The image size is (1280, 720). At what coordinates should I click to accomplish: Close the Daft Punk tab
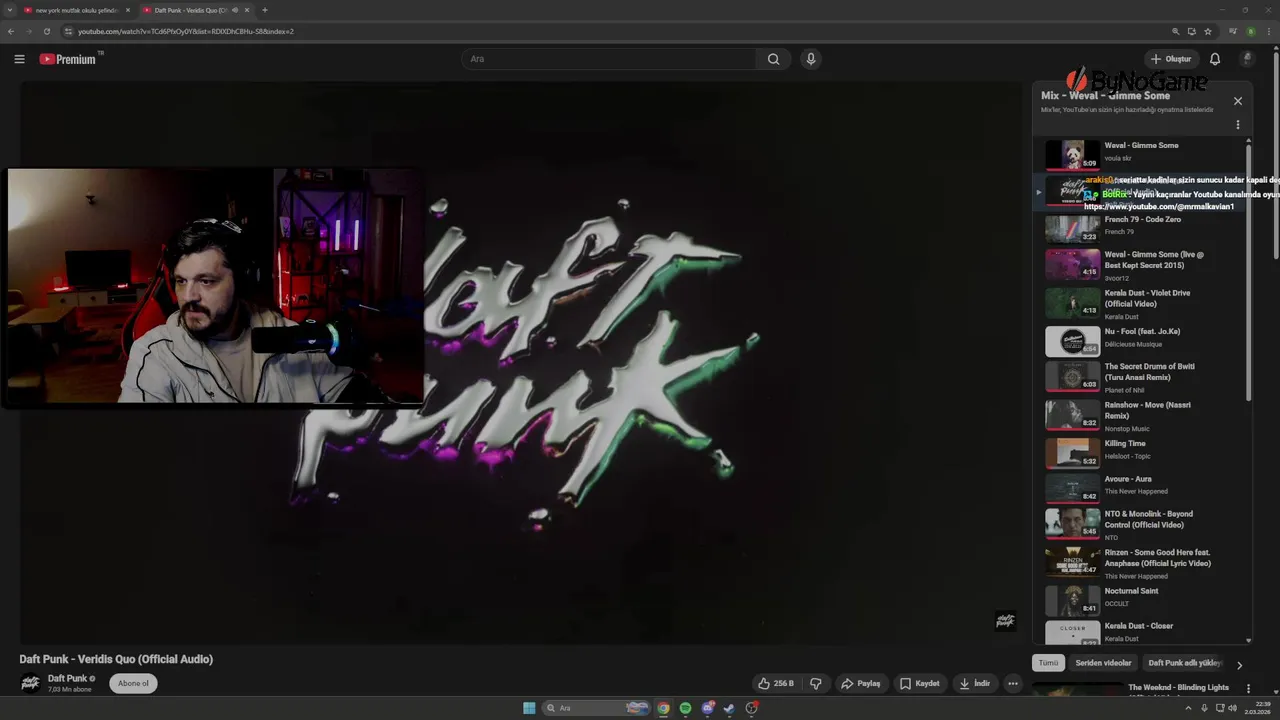click(x=247, y=10)
